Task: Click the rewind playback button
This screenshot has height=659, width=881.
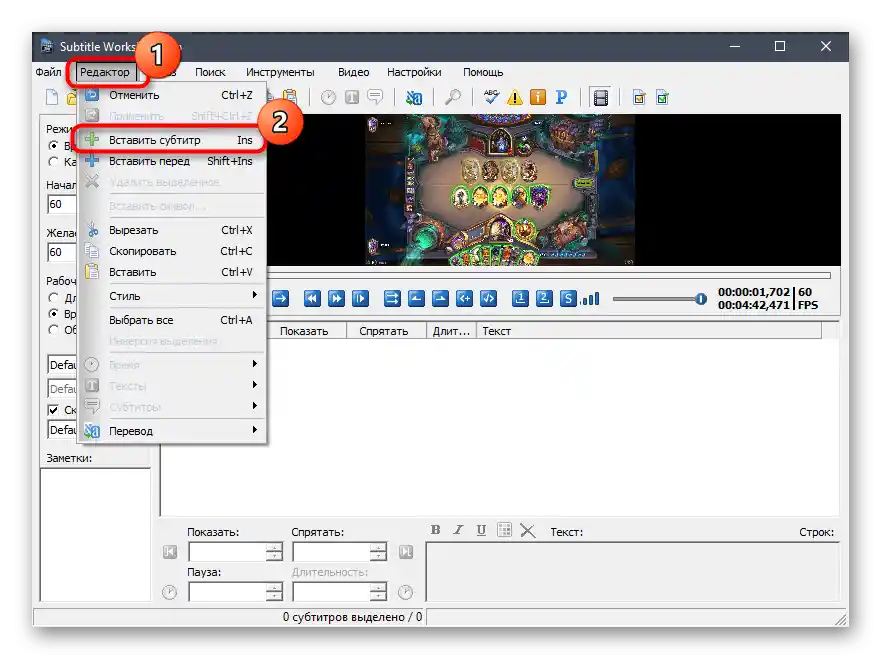Action: [312, 298]
